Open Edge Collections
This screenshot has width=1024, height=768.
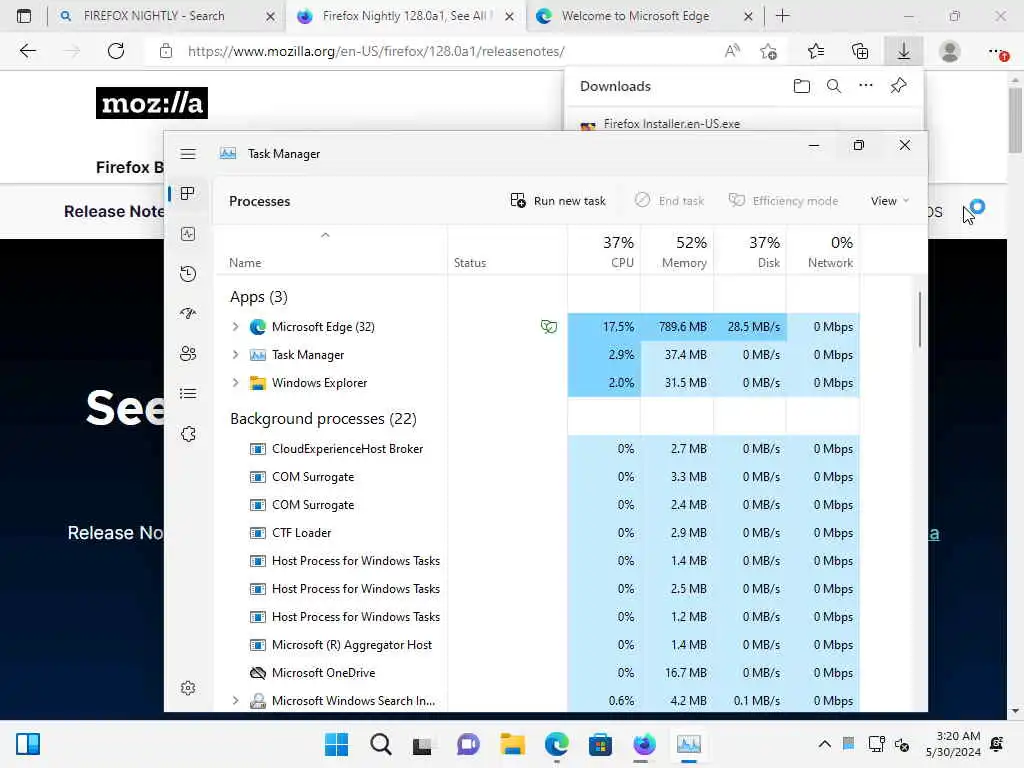coord(860,51)
